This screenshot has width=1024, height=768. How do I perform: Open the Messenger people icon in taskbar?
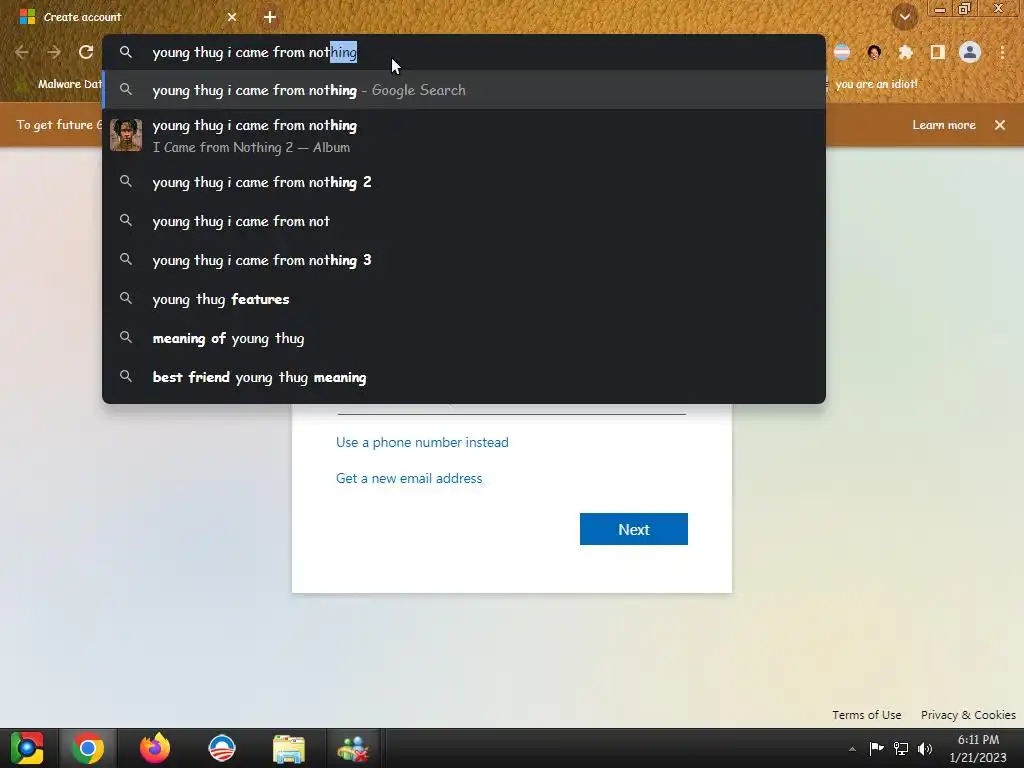click(353, 748)
